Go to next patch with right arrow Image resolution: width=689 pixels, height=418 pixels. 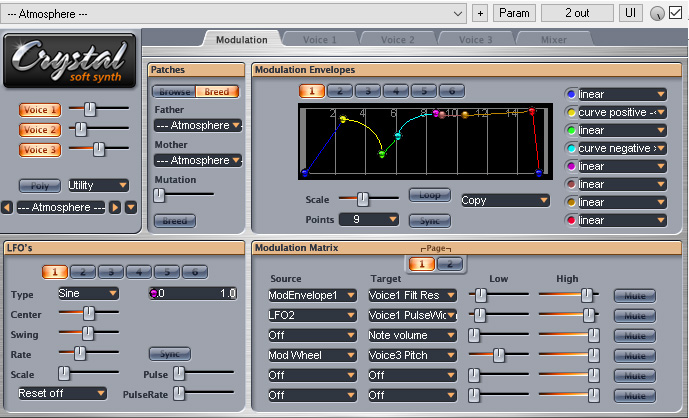(x=115, y=207)
